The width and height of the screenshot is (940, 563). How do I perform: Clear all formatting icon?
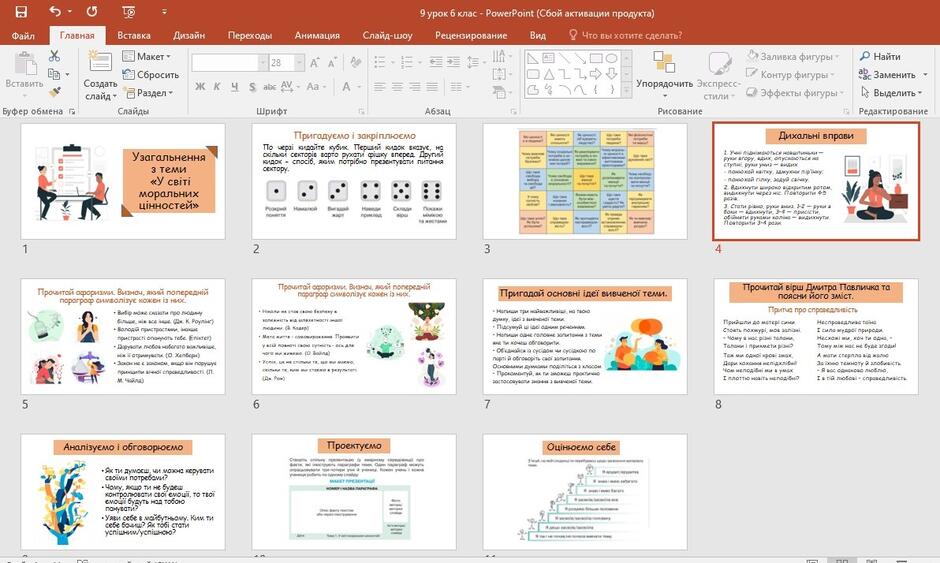point(355,63)
